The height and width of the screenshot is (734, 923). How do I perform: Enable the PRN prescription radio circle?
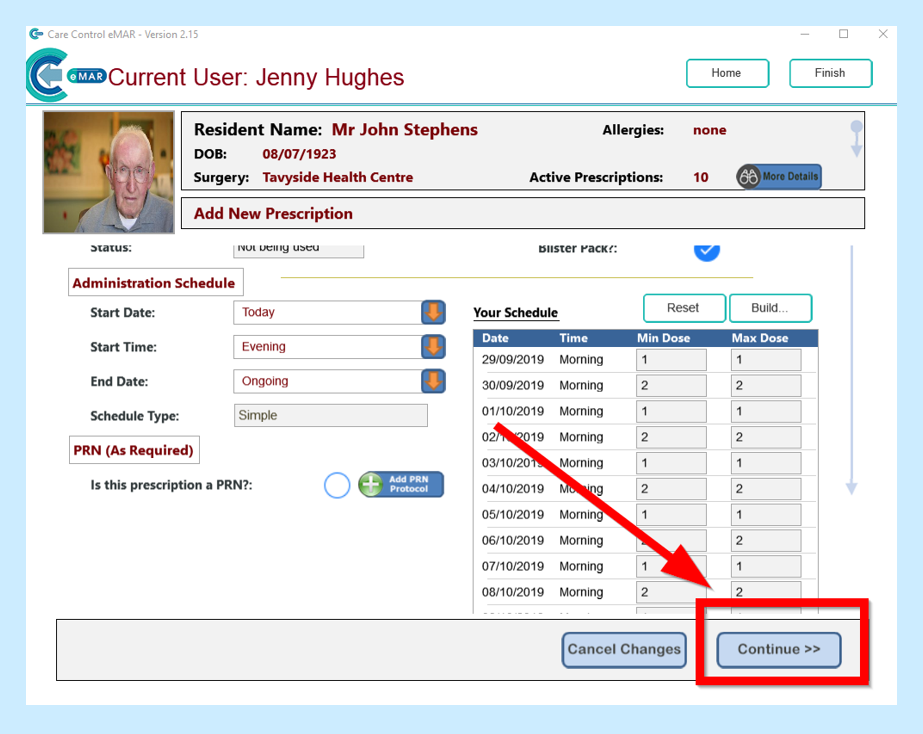[337, 485]
